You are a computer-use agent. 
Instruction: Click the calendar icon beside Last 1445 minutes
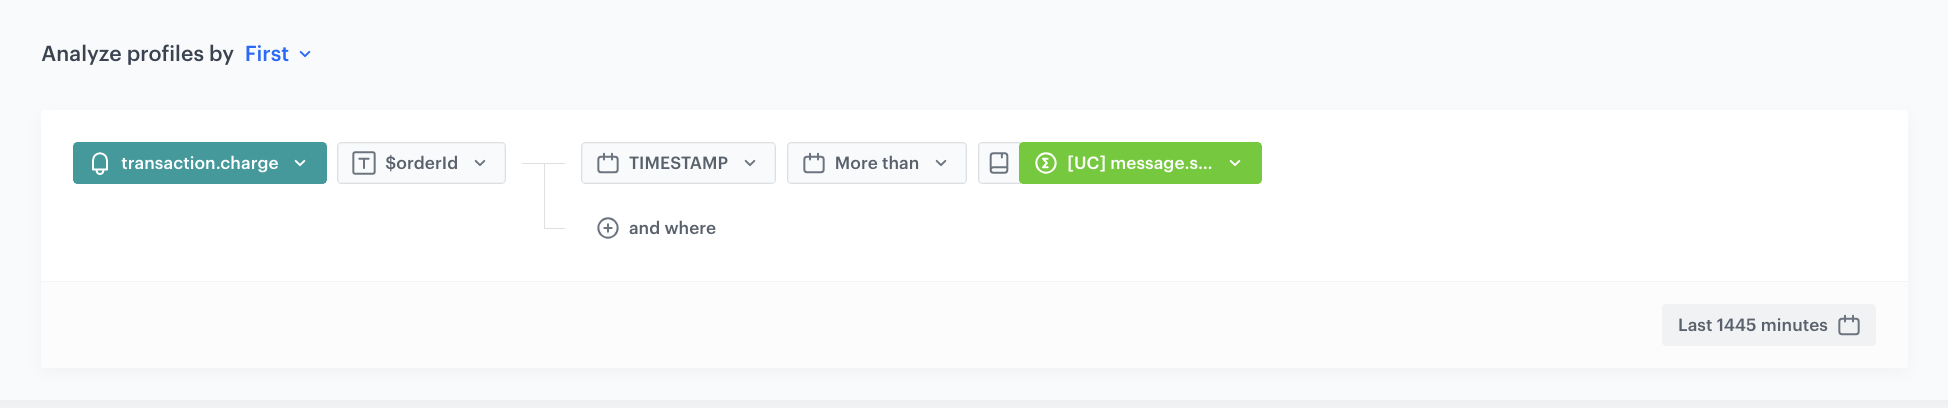tap(1849, 325)
